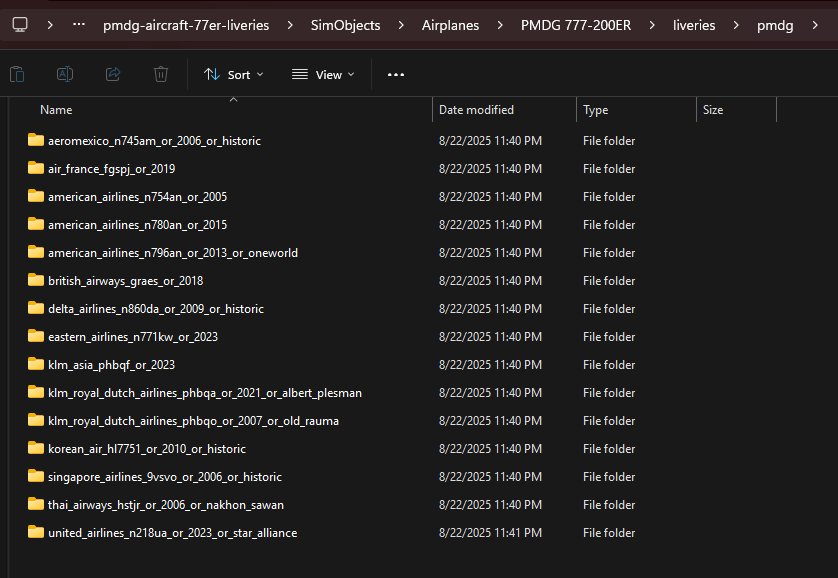Expand chevron after pmdg-aircraft-77er-liveries breadcrumb
This screenshot has height=578, width=838.
(290, 25)
